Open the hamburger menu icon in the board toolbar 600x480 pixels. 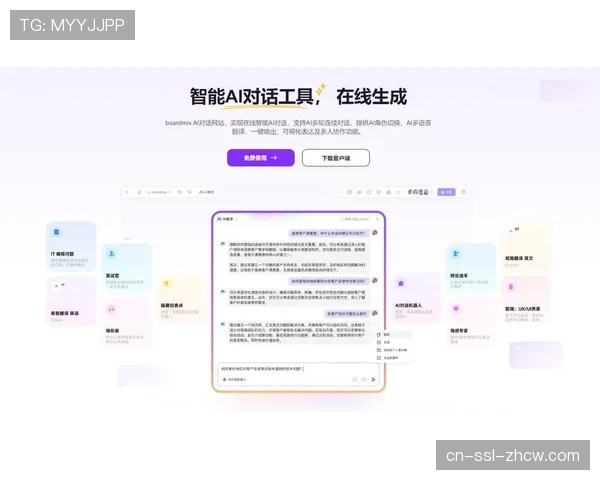(x=139, y=192)
